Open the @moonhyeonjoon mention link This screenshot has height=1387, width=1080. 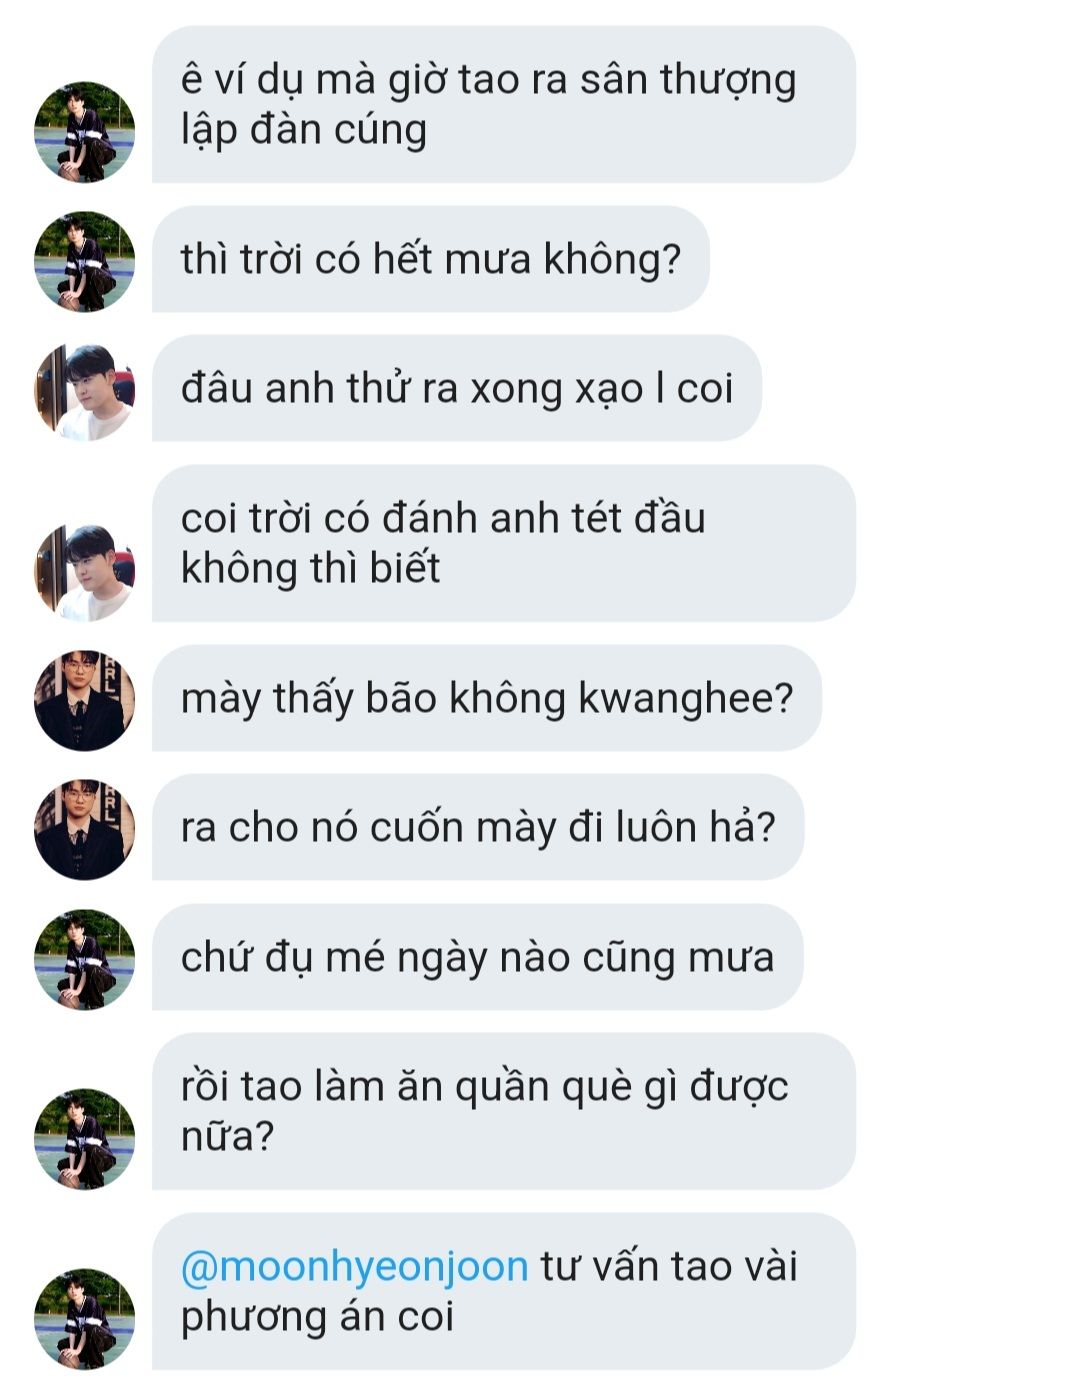(x=354, y=1267)
